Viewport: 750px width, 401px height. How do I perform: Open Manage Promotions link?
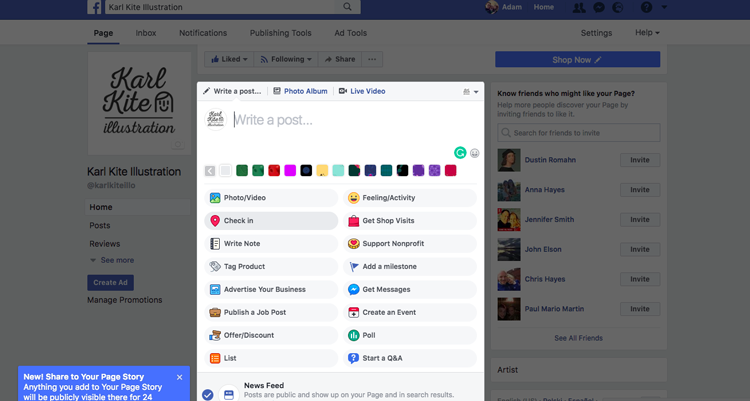(x=125, y=300)
